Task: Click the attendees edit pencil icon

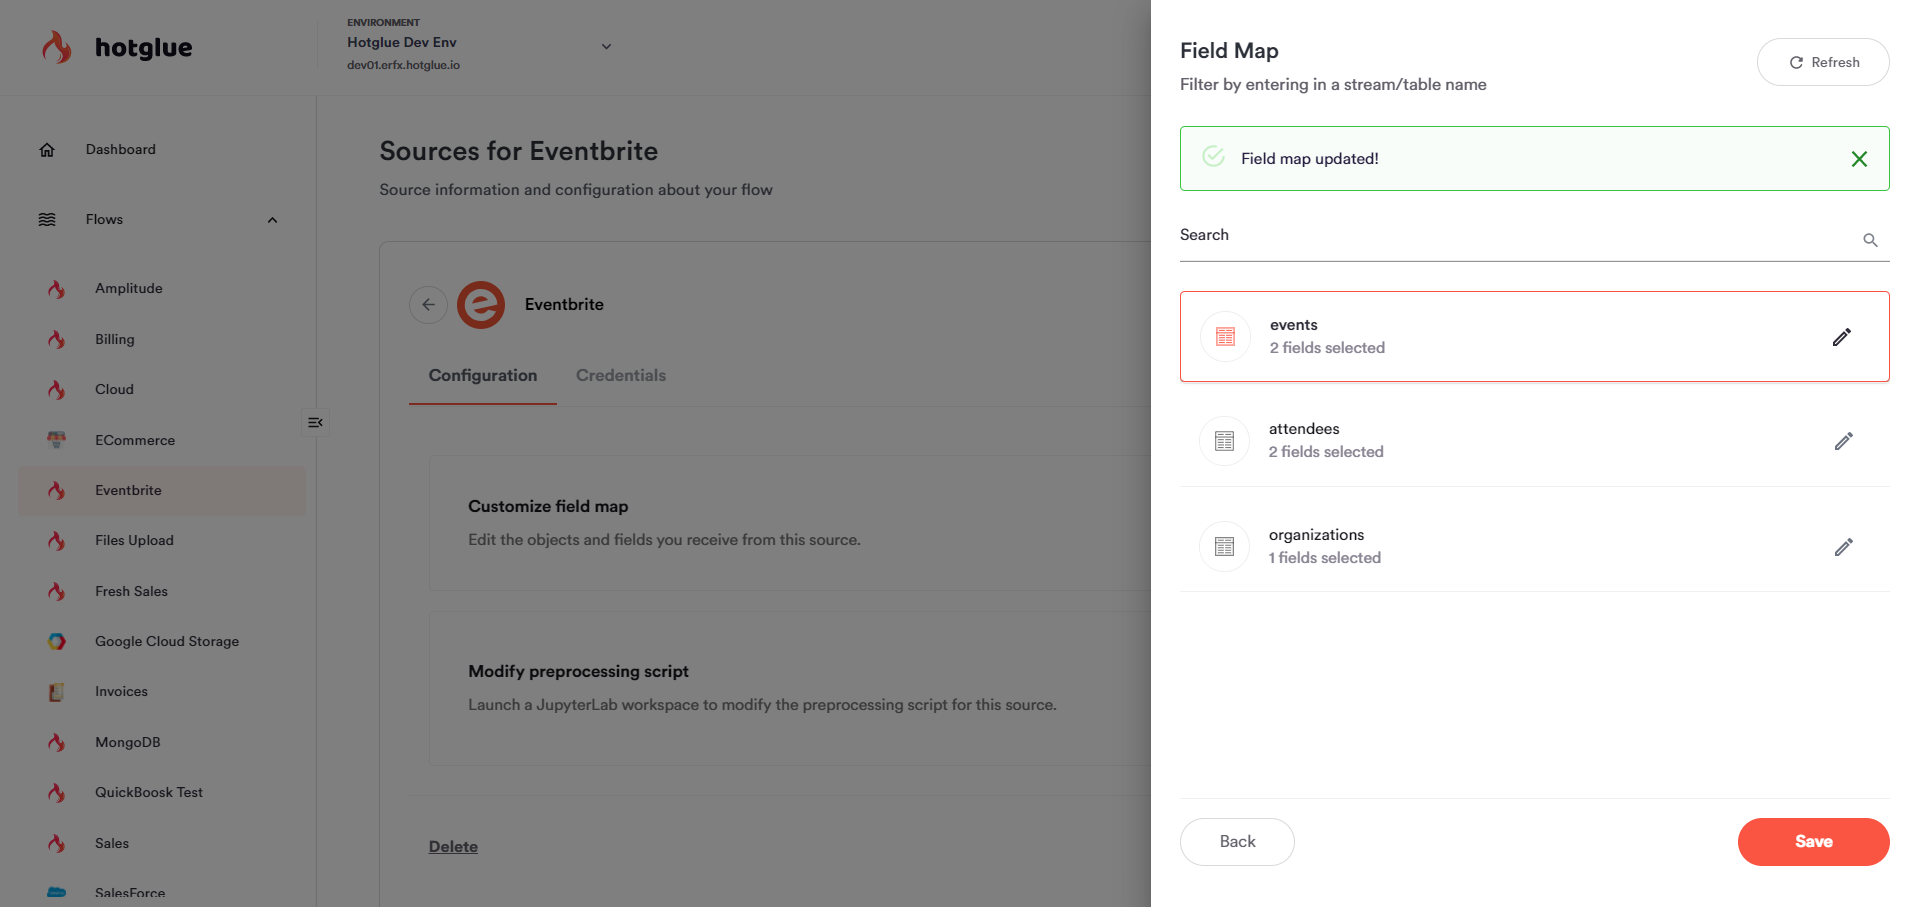Action: 1843,441
